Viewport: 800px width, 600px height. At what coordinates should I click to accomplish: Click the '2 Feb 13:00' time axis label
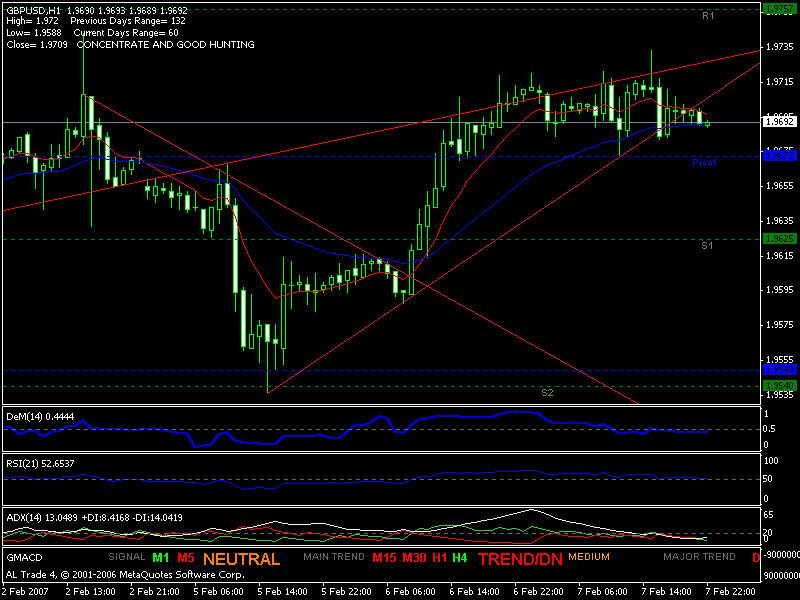coord(90,592)
